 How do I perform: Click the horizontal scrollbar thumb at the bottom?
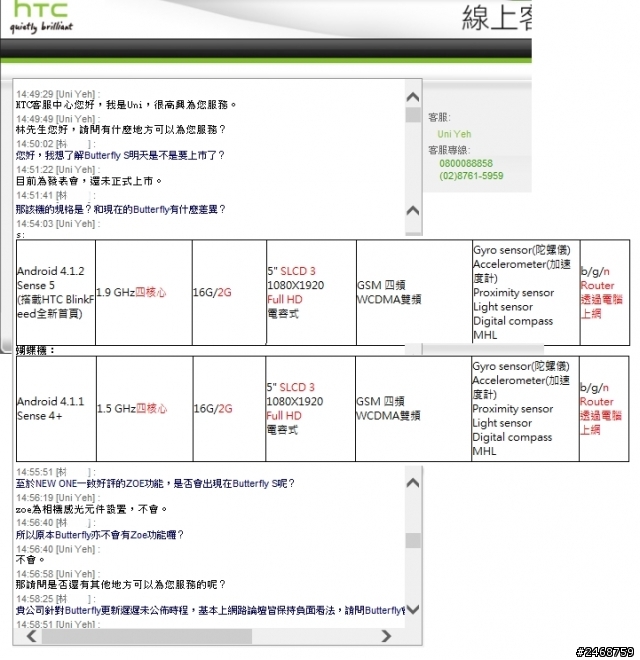147,636
